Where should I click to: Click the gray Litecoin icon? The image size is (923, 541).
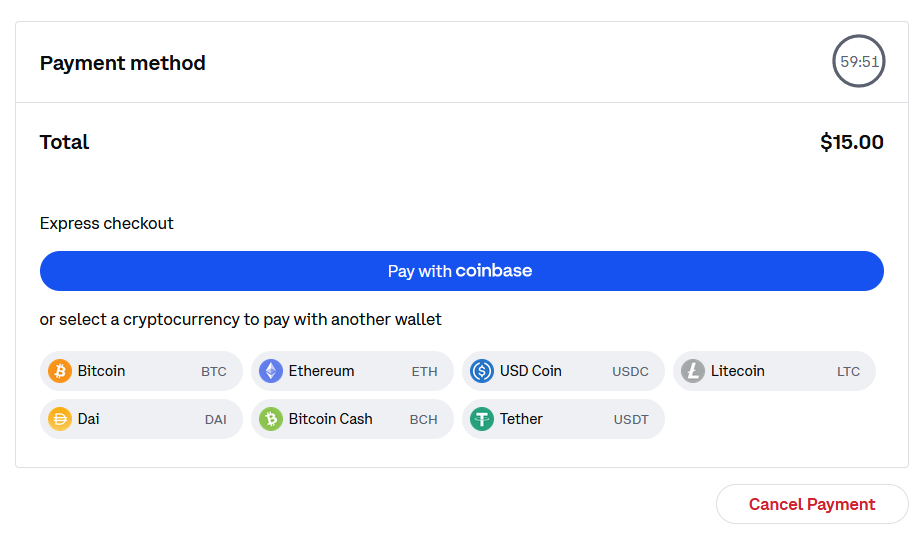(x=693, y=371)
